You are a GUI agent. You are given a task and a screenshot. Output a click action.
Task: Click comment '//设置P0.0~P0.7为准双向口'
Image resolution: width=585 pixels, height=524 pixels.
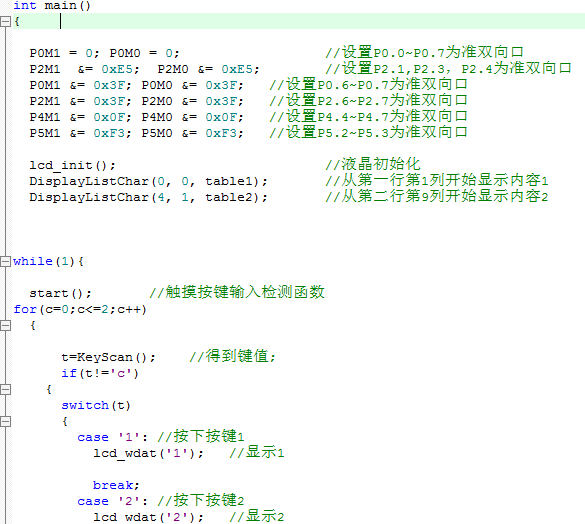(425, 53)
